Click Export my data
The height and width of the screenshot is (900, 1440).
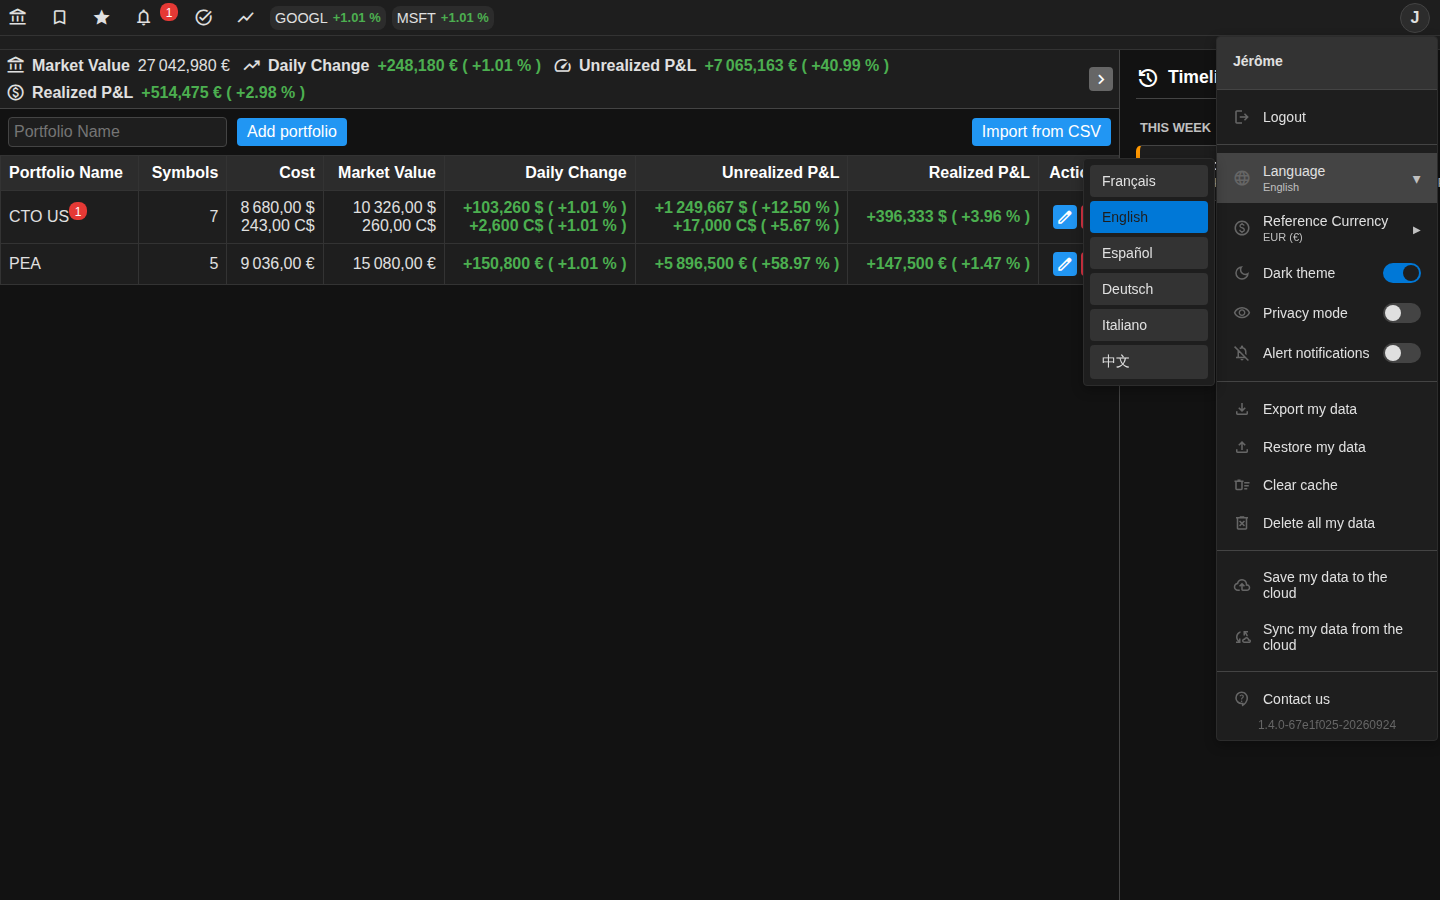point(1327,409)
